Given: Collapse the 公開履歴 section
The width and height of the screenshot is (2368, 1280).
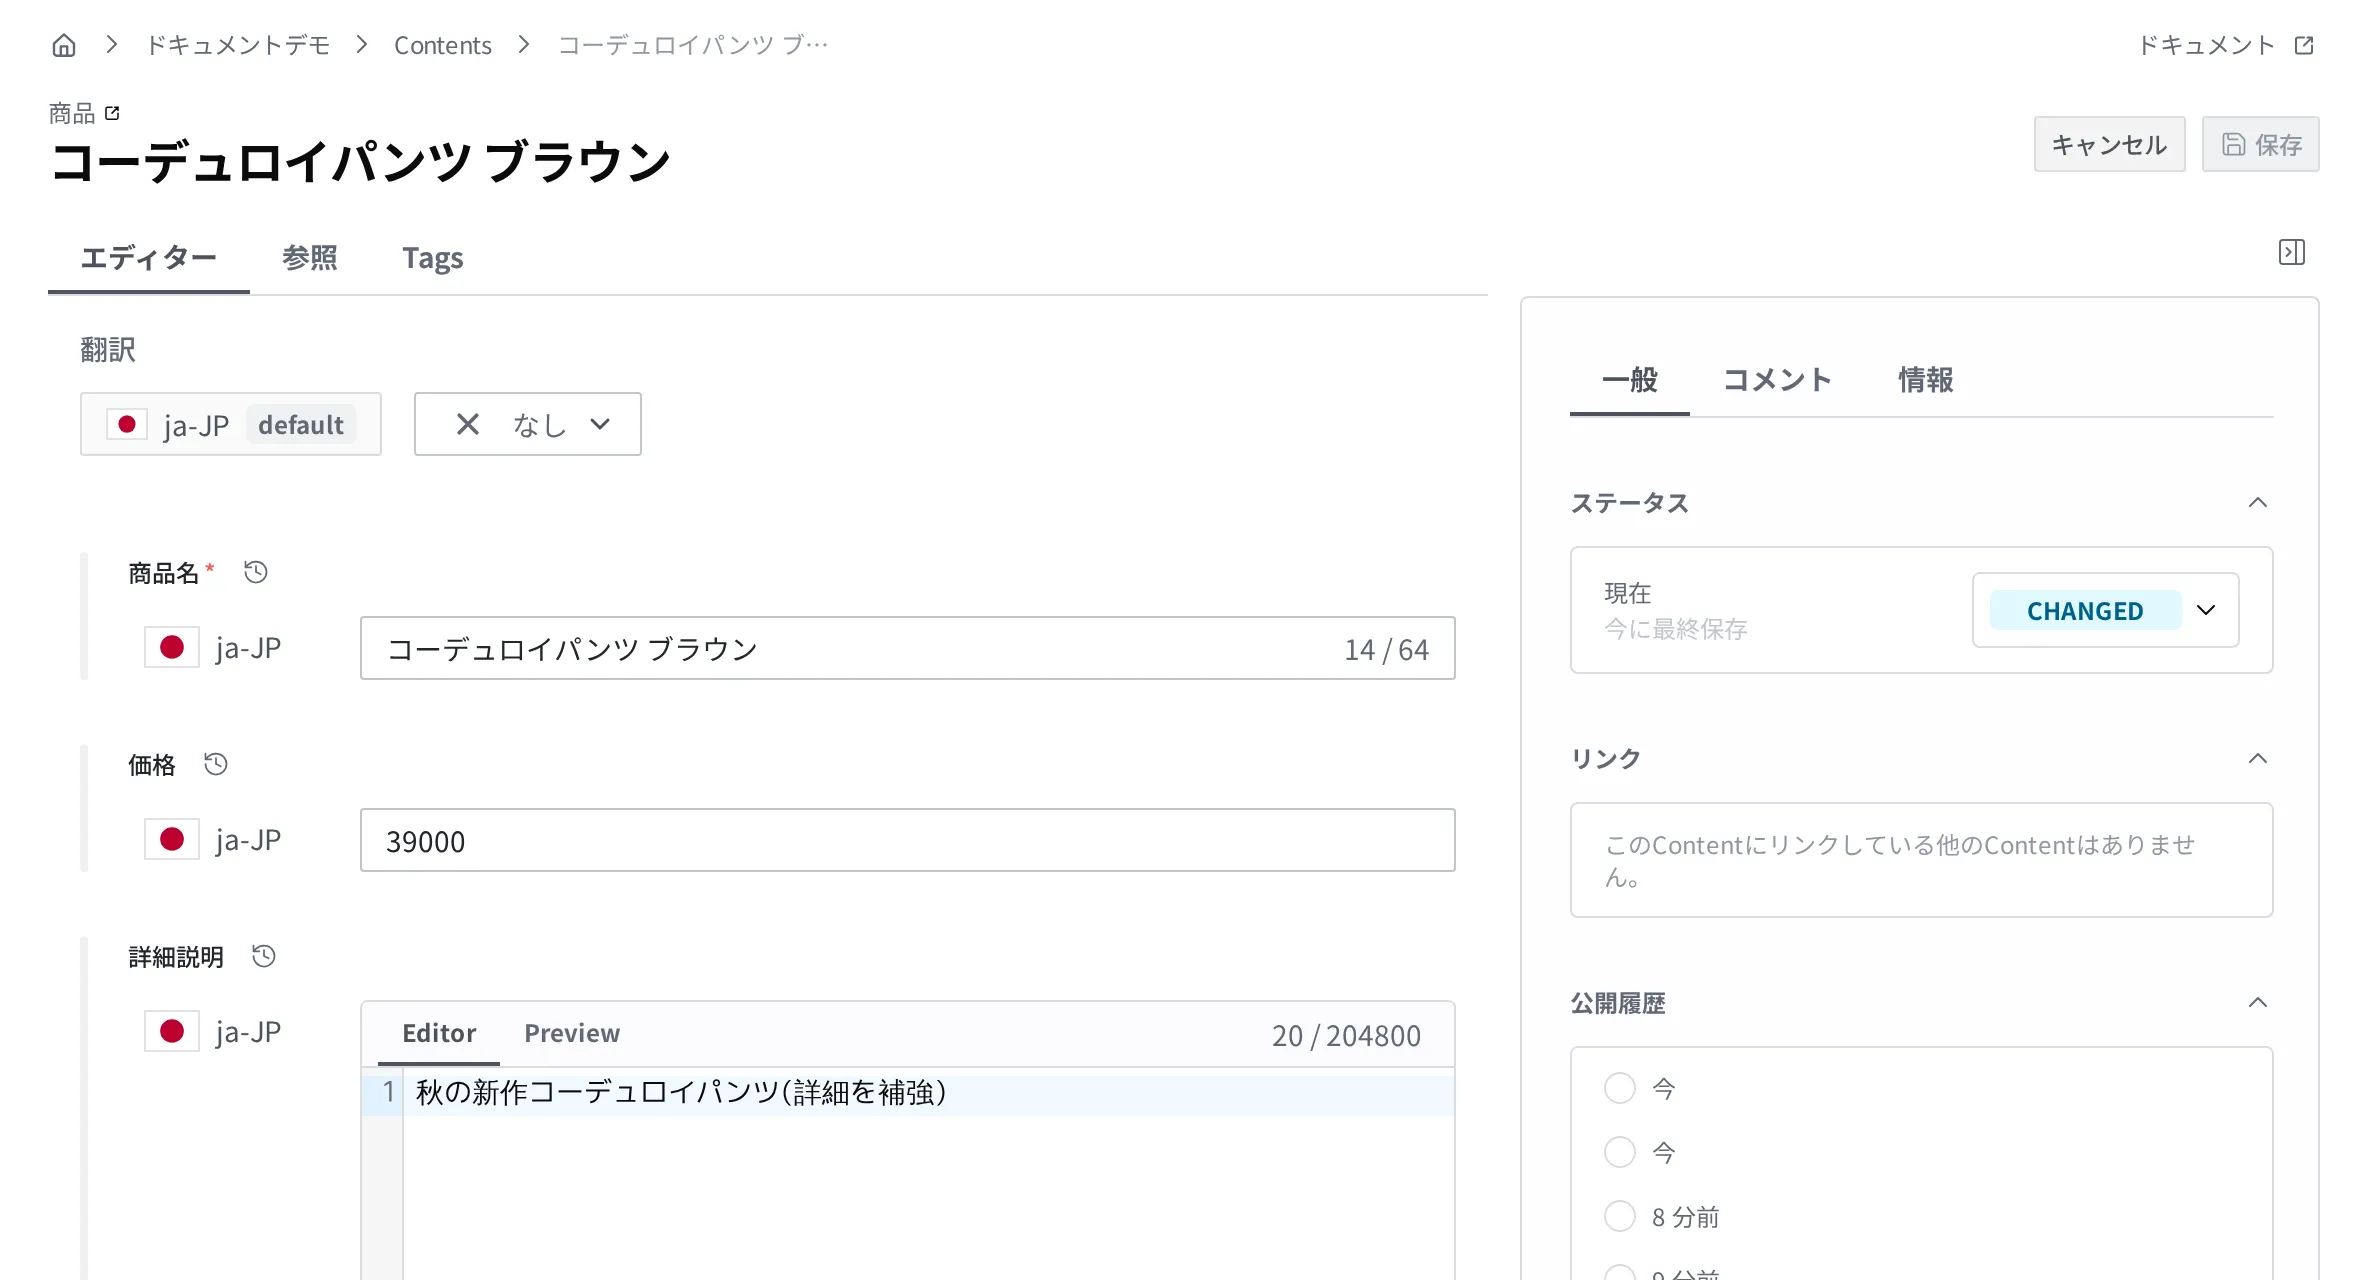Looking at the screenshot, I should [2258, 1002].
